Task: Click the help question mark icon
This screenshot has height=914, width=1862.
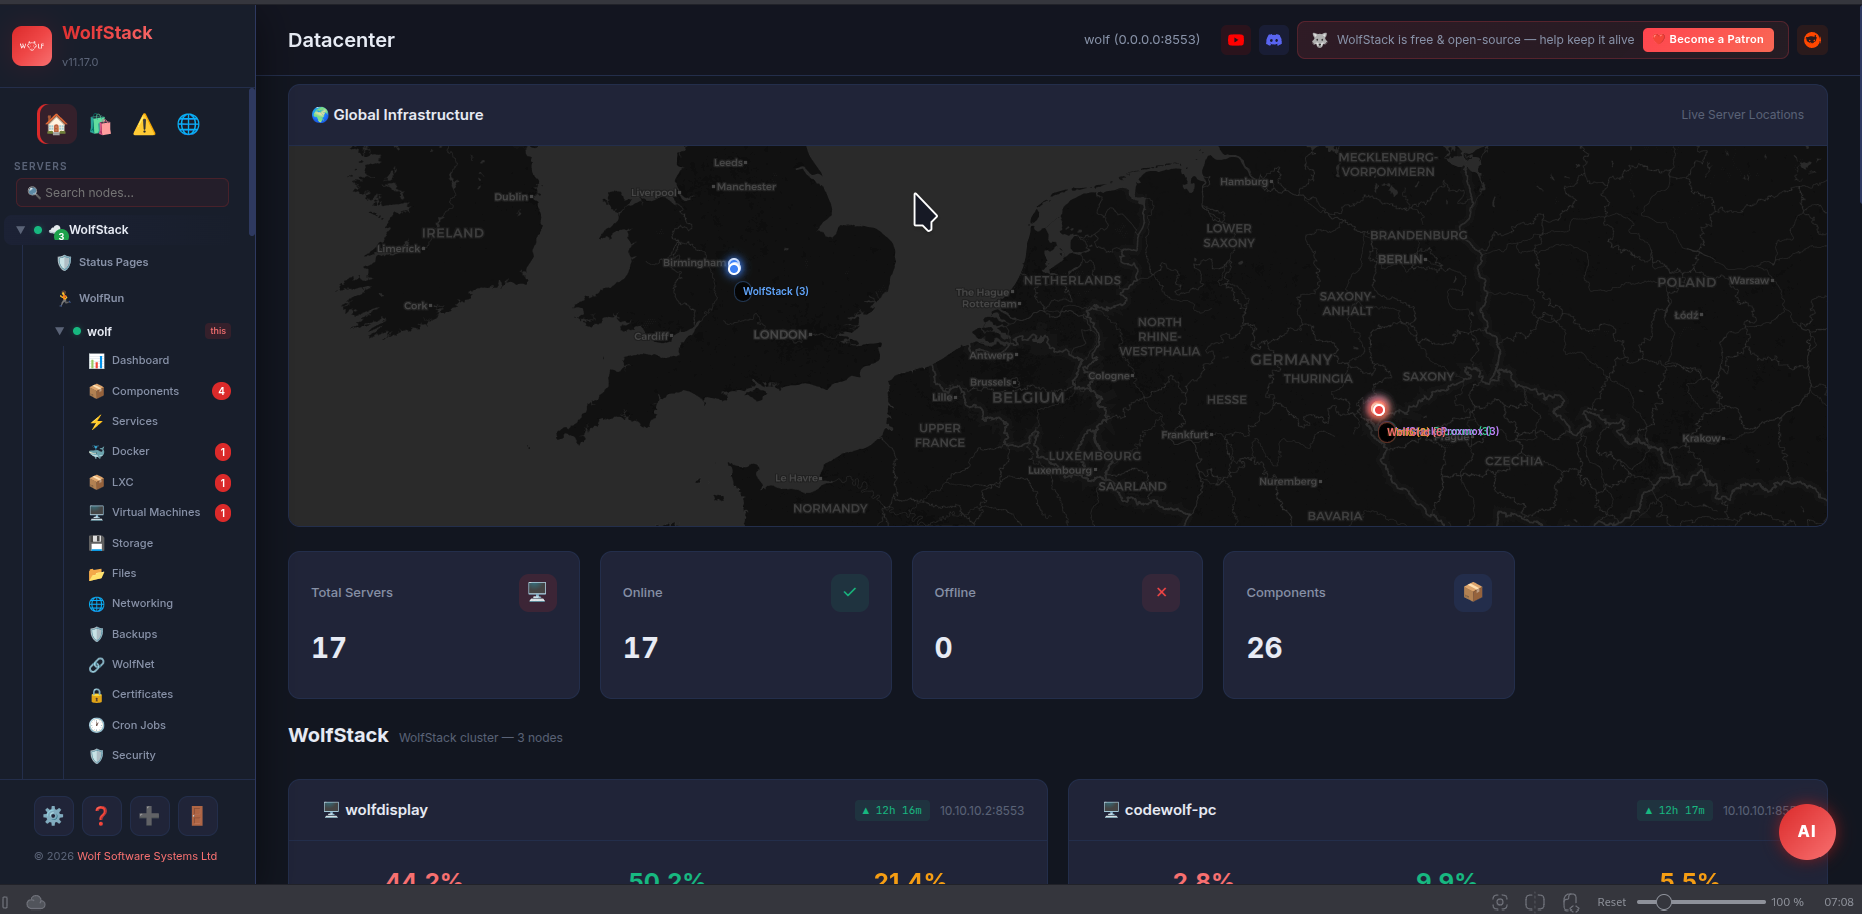Action: [101, 816]
